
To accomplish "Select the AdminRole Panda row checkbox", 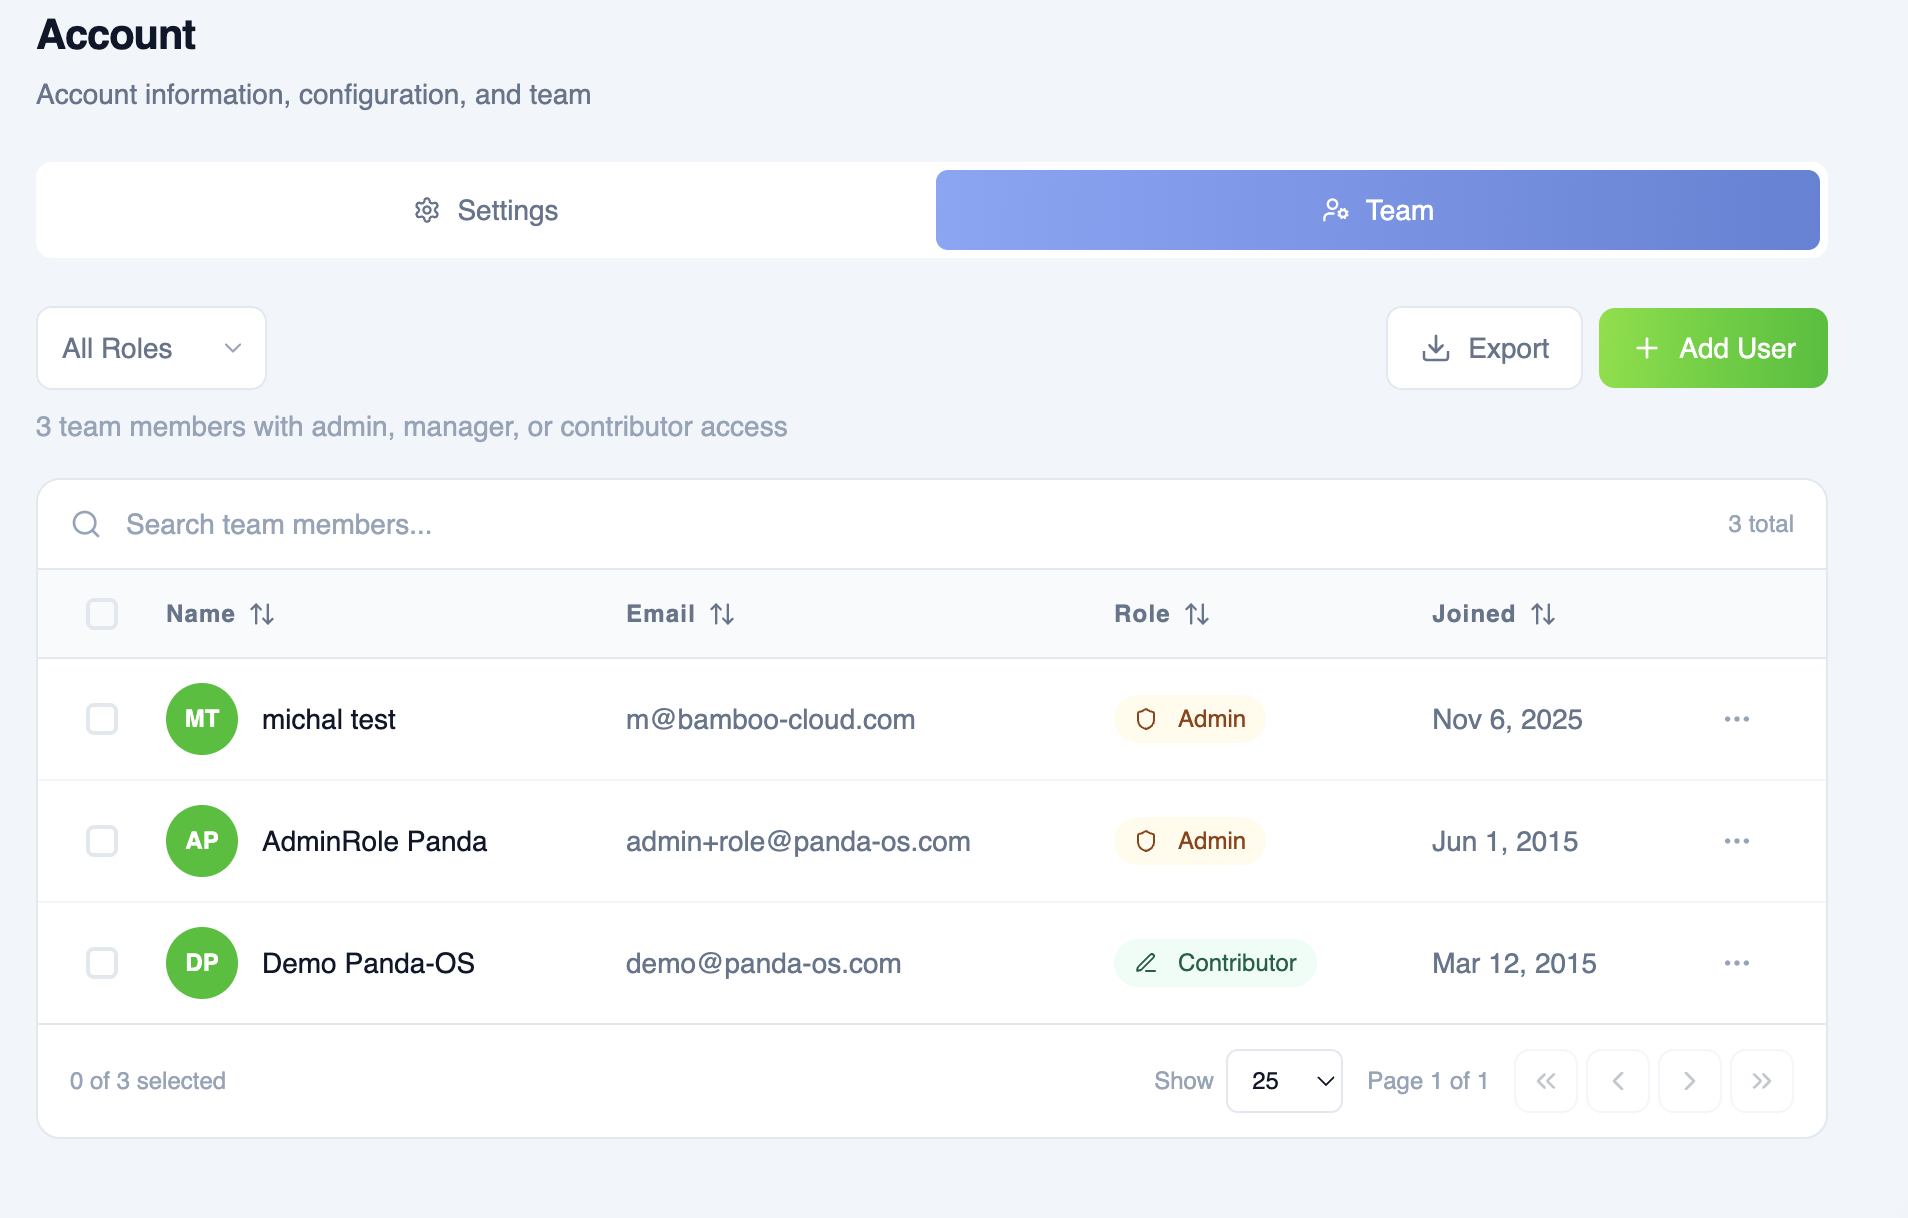I will pyautogui.click(x=102, y=841).
